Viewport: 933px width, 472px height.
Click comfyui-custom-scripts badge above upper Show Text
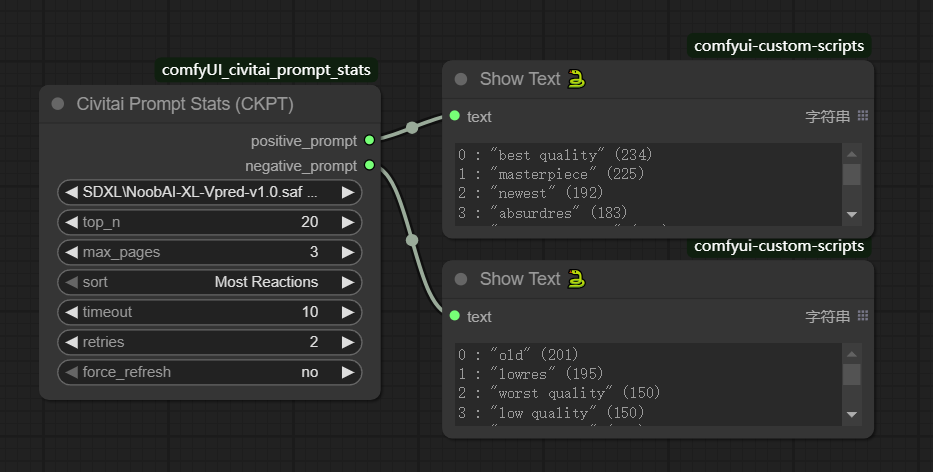point(779,46)
